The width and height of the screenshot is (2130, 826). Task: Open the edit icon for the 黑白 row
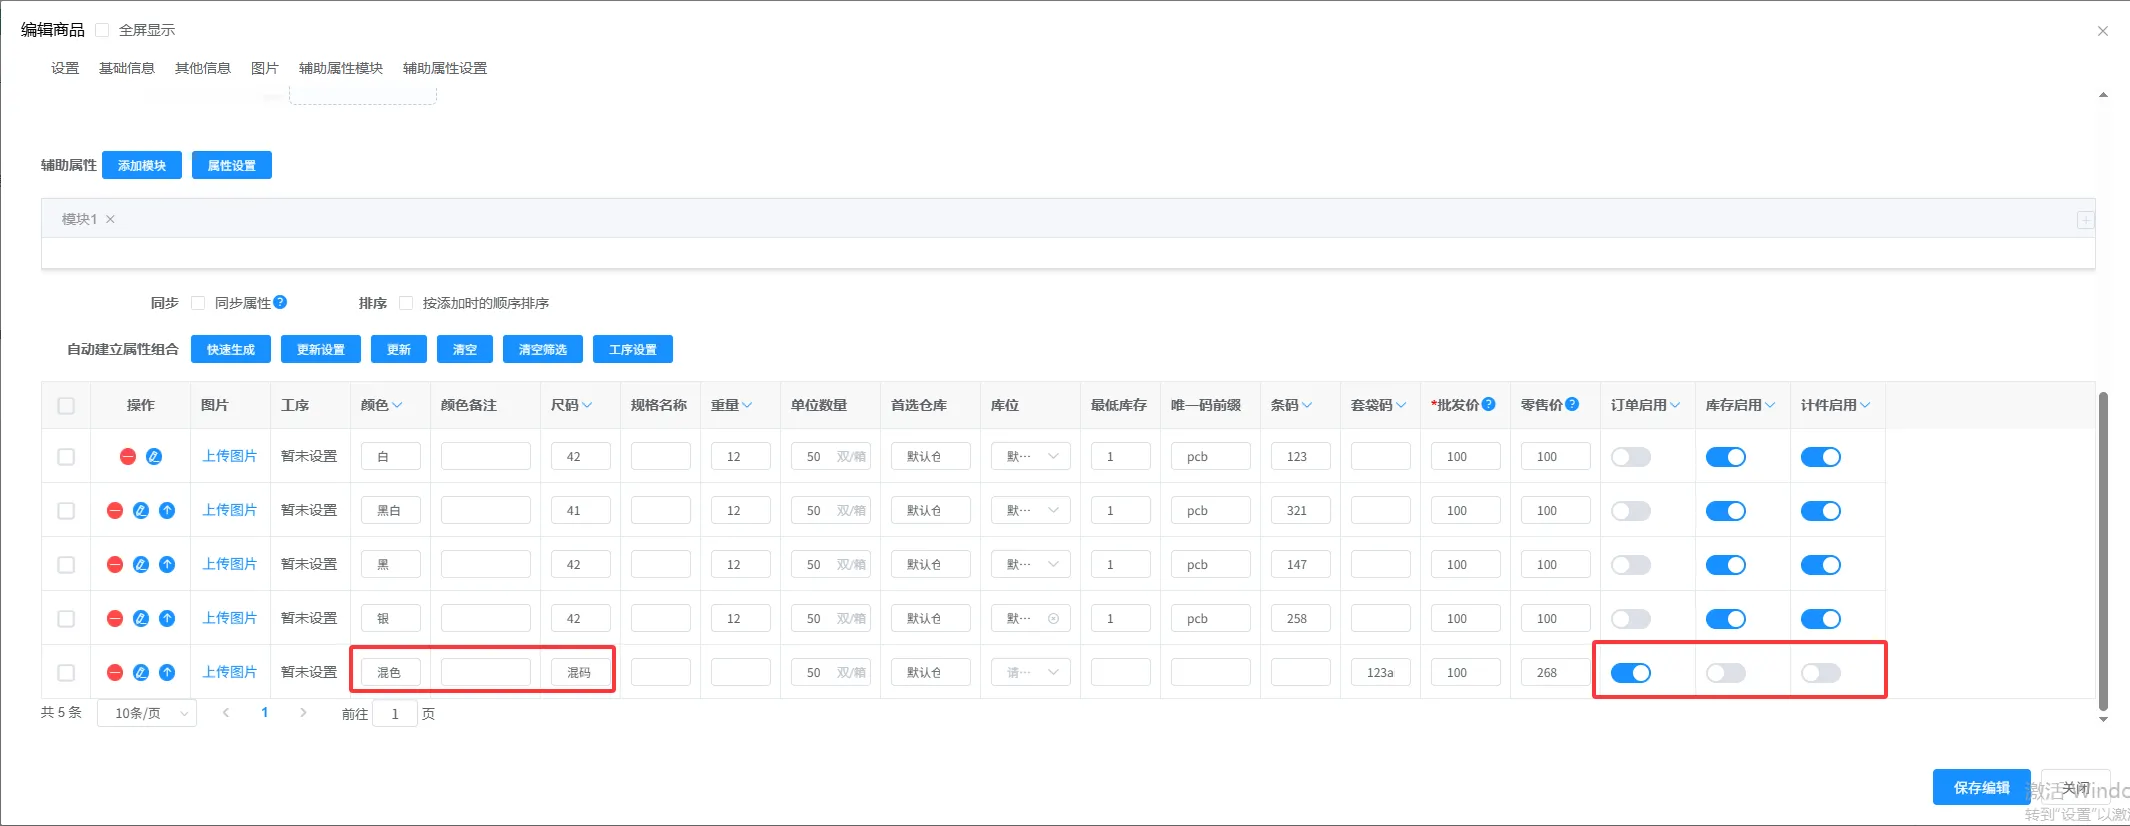(x=141, y=511)
